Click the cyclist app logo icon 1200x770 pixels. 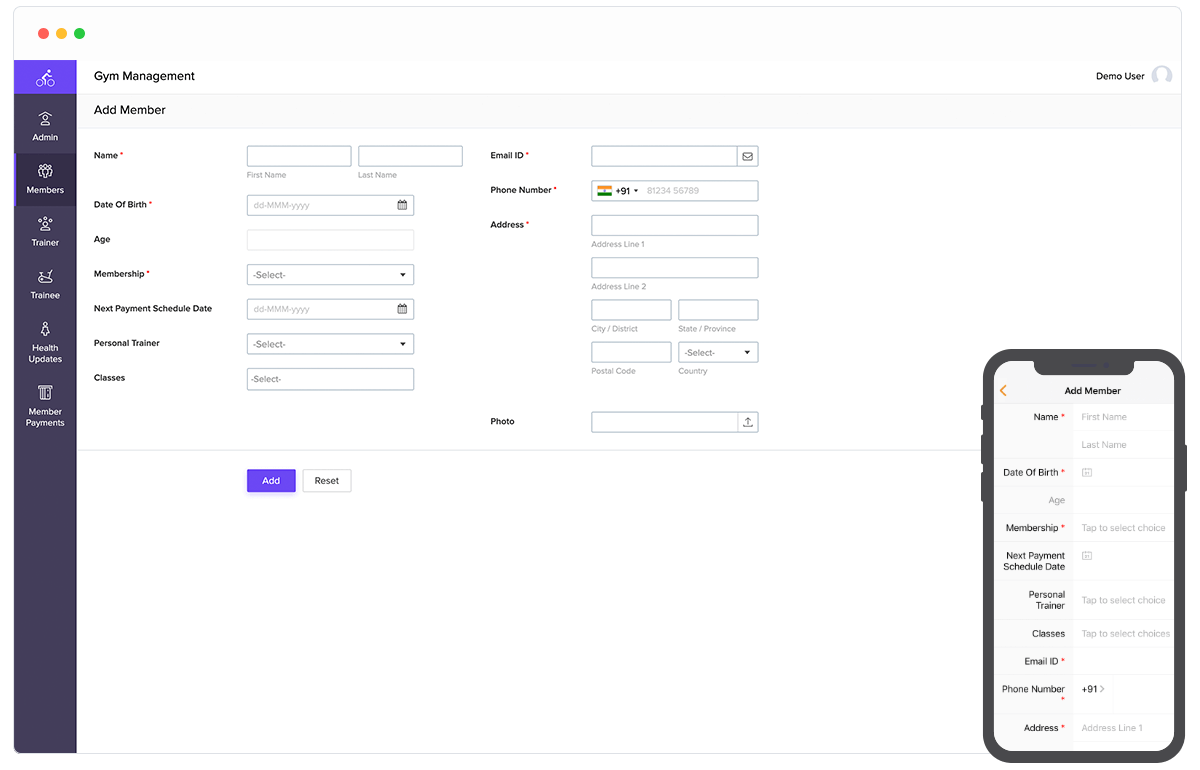(45, 77)
